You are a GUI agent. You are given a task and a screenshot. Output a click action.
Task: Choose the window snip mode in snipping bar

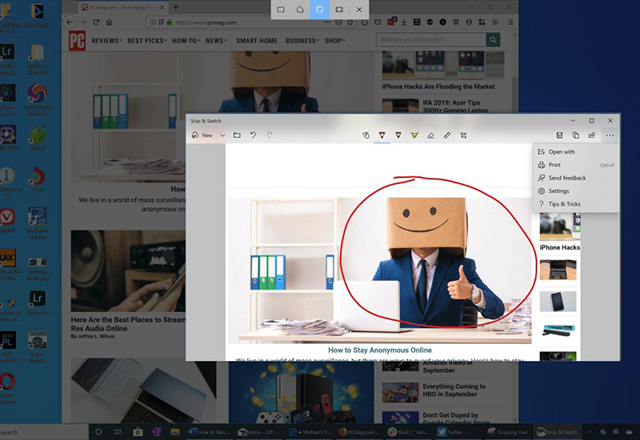pos(320,9)
